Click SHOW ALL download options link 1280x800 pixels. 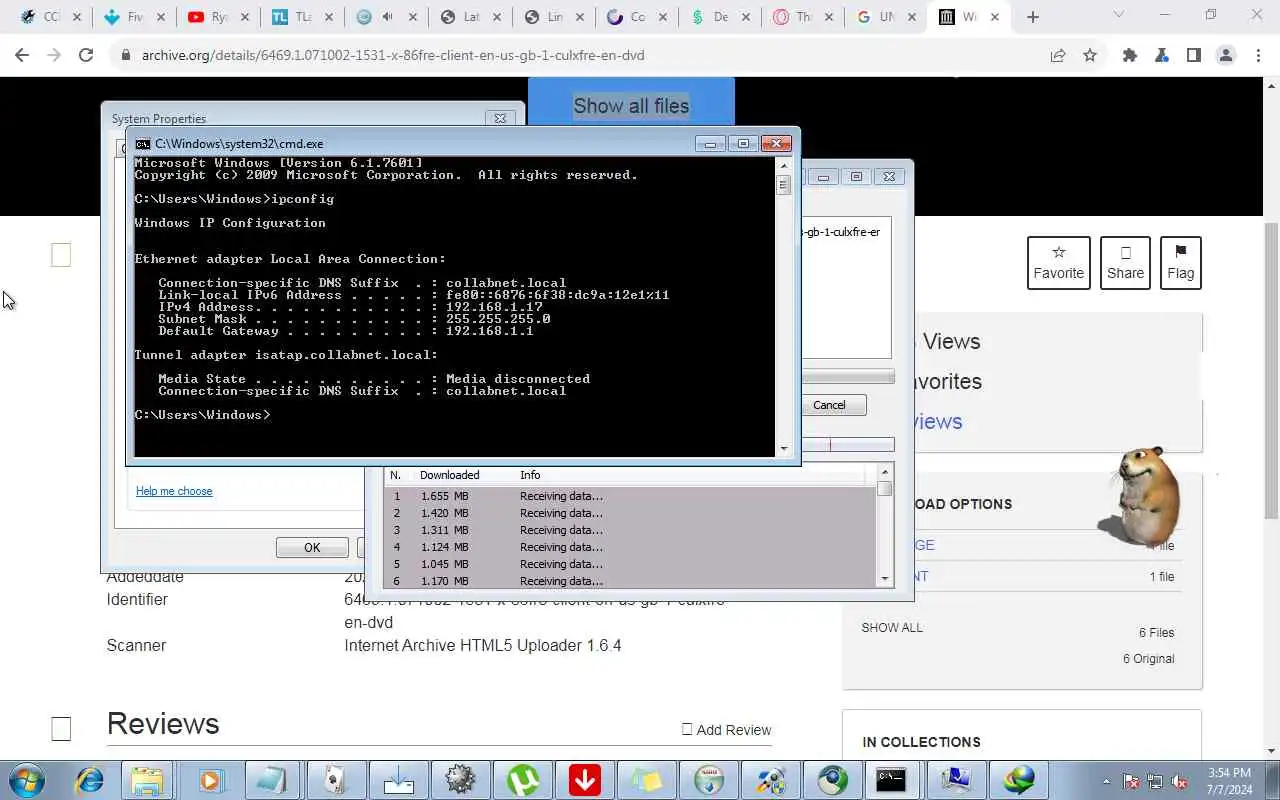(x=892, y=628)
